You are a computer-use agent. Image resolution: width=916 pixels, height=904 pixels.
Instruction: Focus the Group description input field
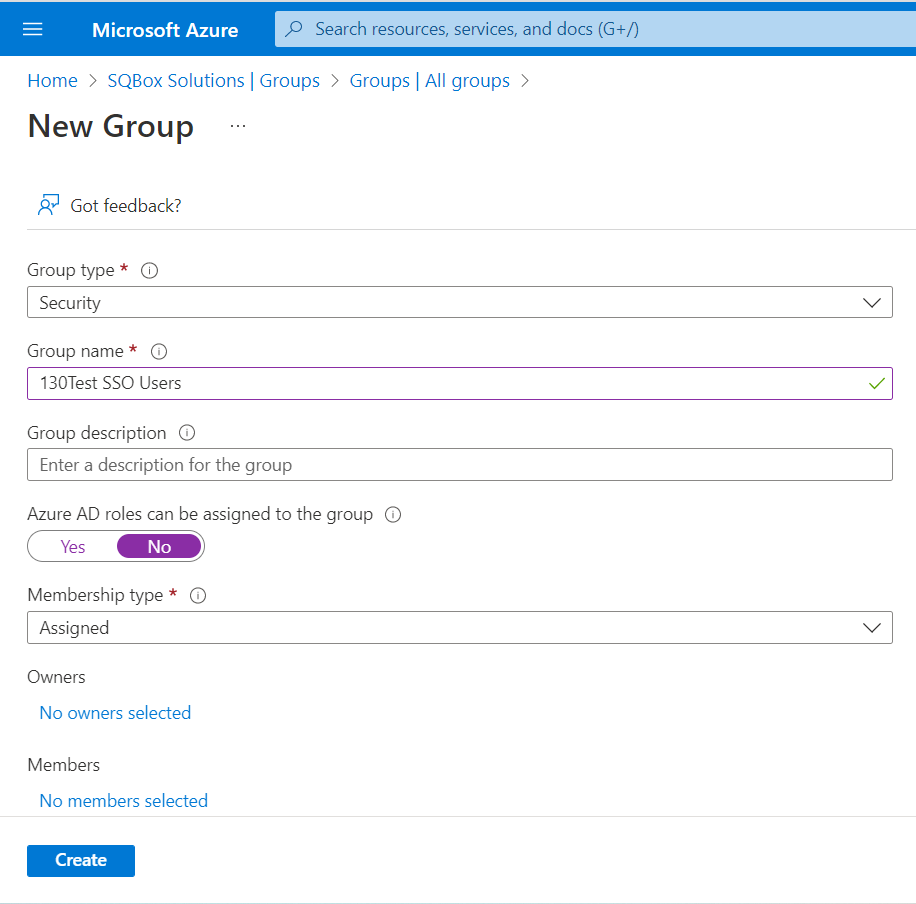pos(460,465)
